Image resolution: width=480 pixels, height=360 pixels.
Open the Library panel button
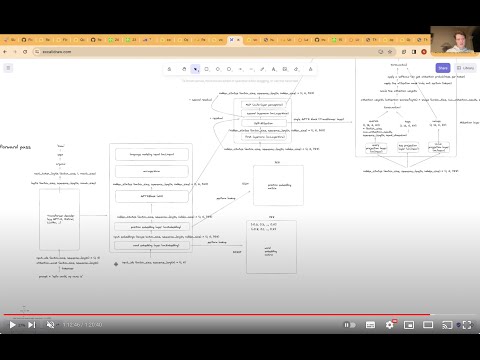465,68
